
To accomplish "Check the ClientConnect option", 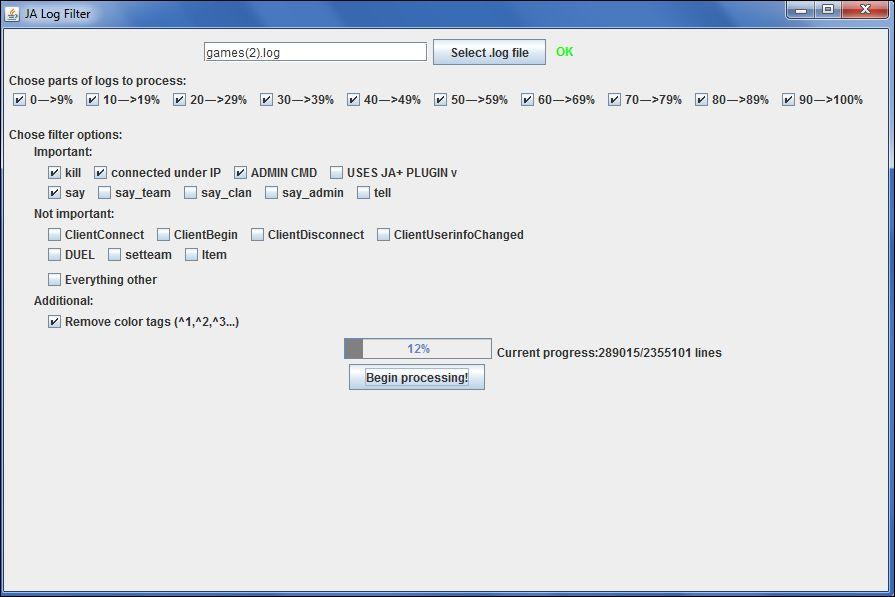I will point(54,235).
